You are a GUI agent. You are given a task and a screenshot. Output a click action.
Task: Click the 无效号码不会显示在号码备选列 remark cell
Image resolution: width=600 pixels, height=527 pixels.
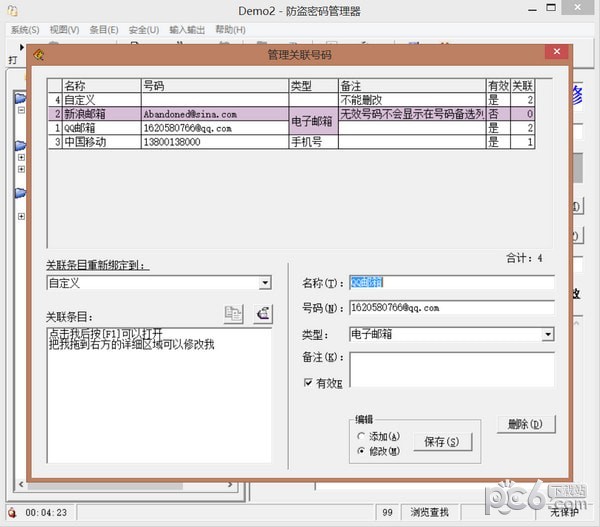tap(412, 114)
